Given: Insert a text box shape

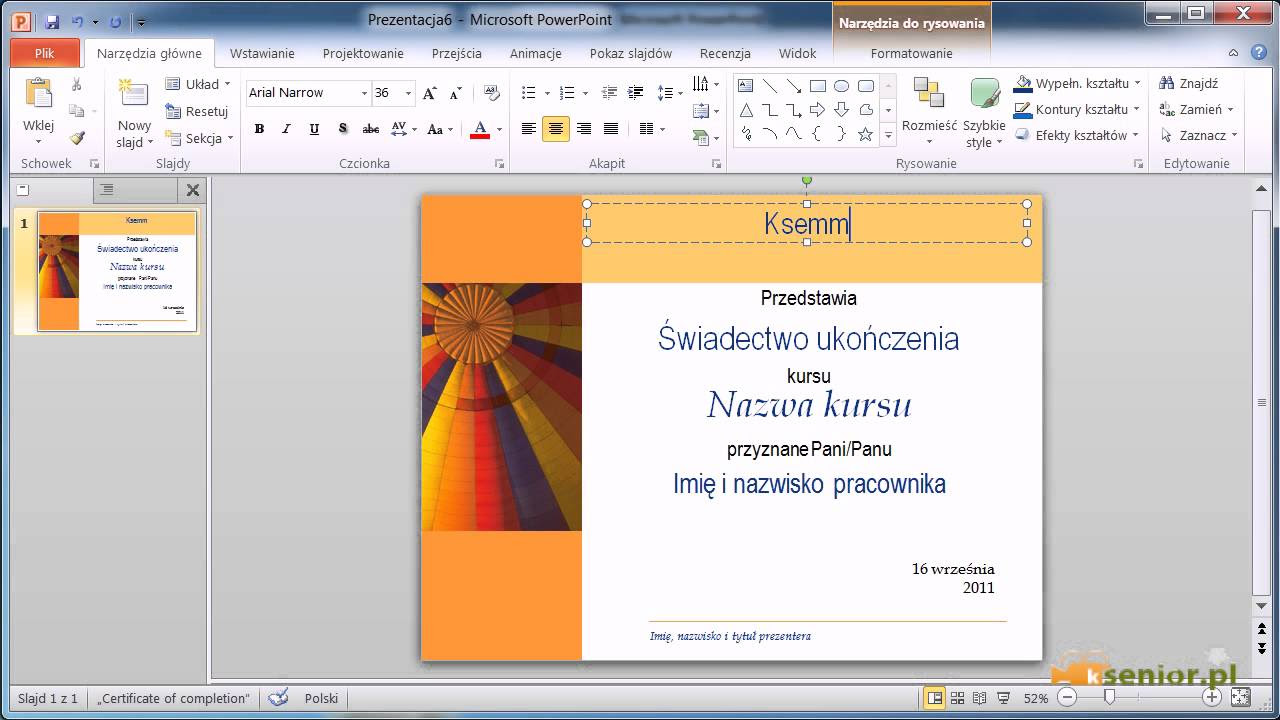Looking at the screenshot, I should tap(745, 86).
